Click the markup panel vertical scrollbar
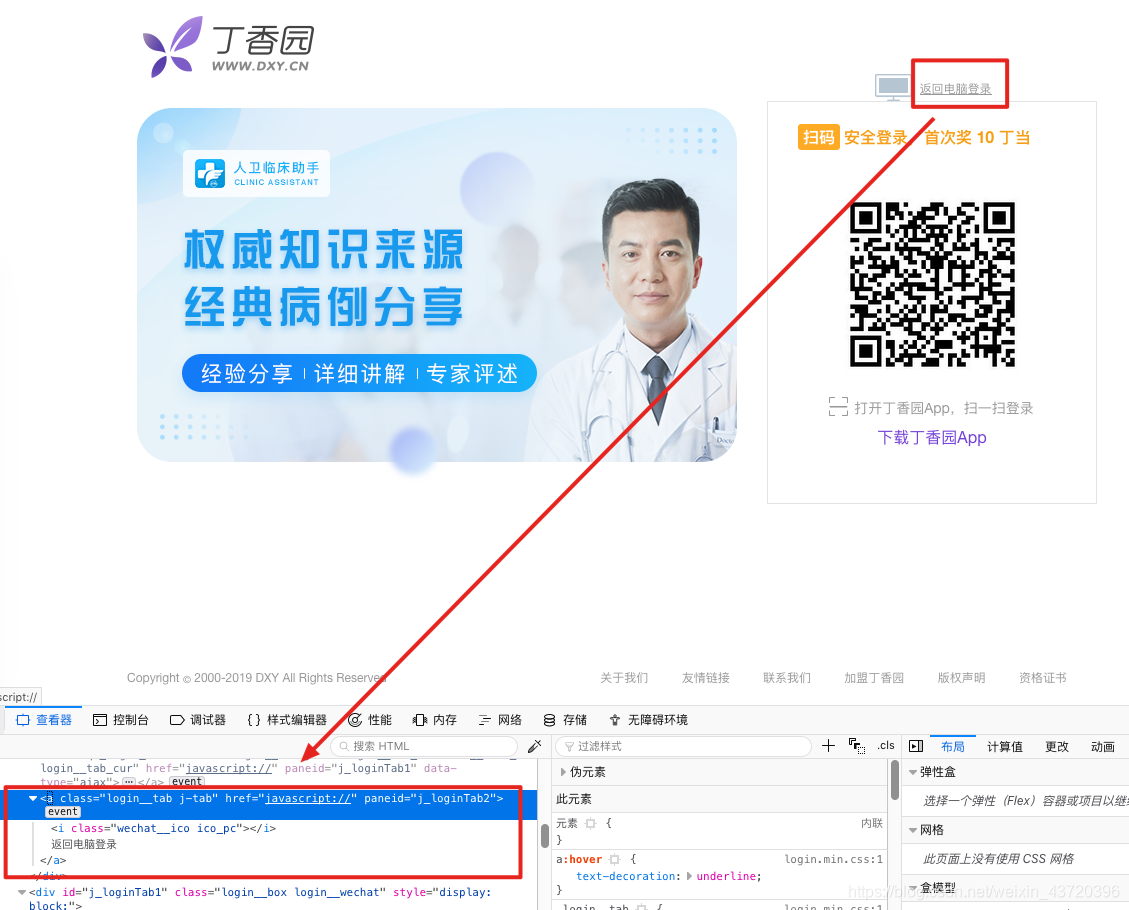The height and width of the screenshot is (910, 1129). point(544,834)
